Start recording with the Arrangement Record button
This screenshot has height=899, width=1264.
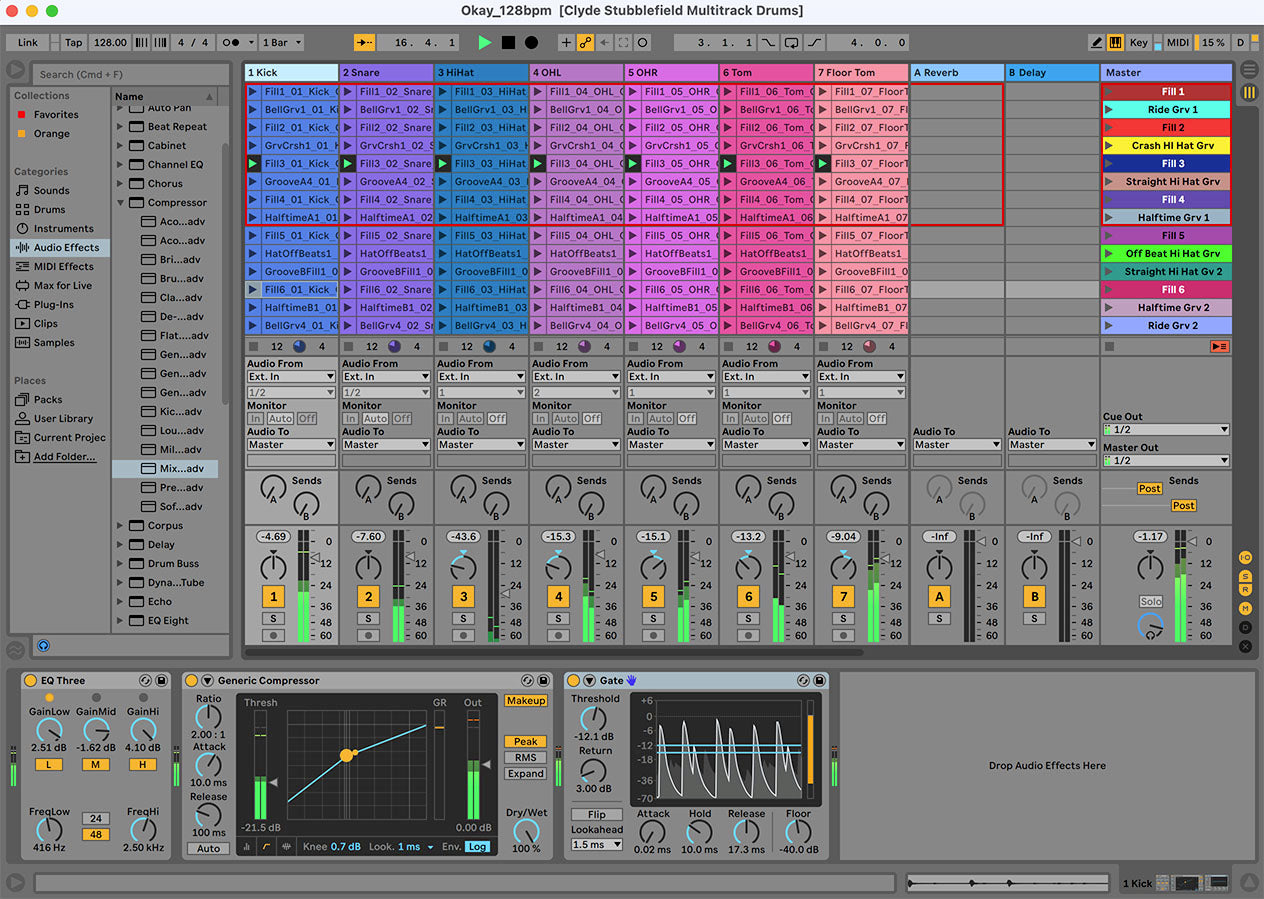[531, 43]
